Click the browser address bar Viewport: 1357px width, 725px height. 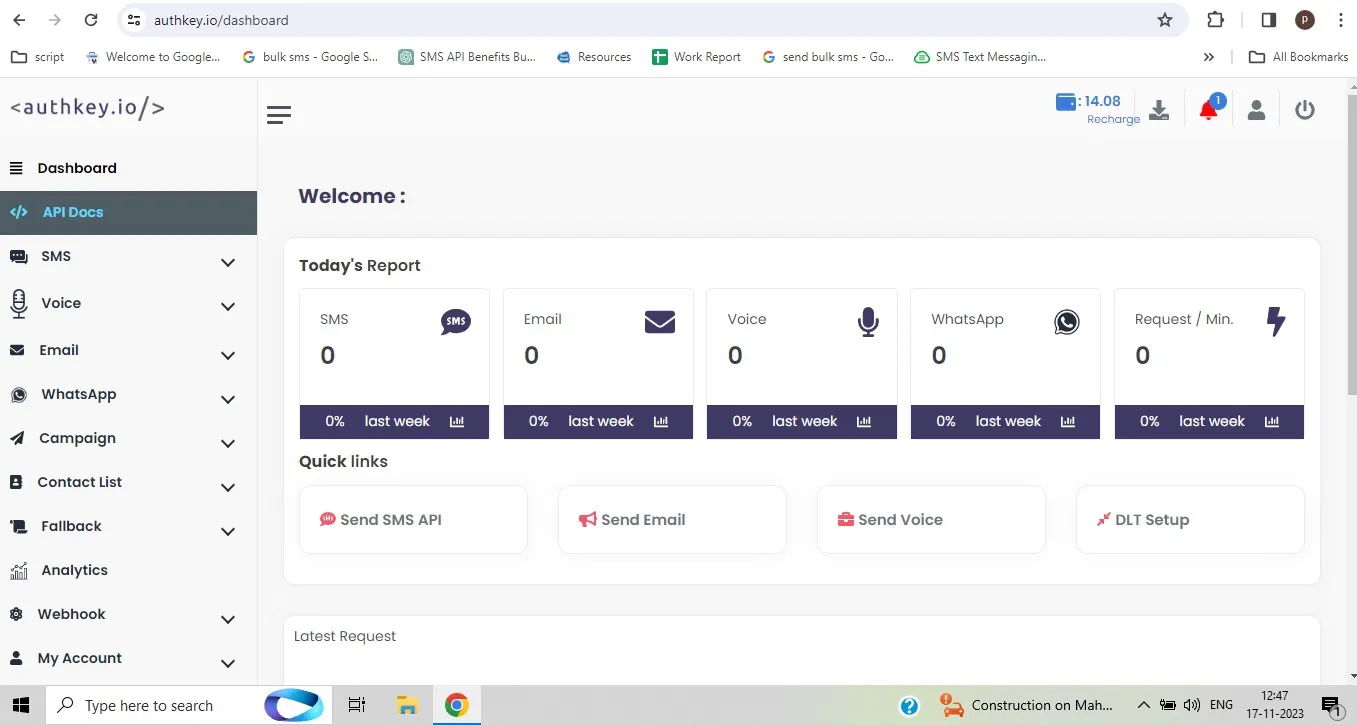[652, 20]
